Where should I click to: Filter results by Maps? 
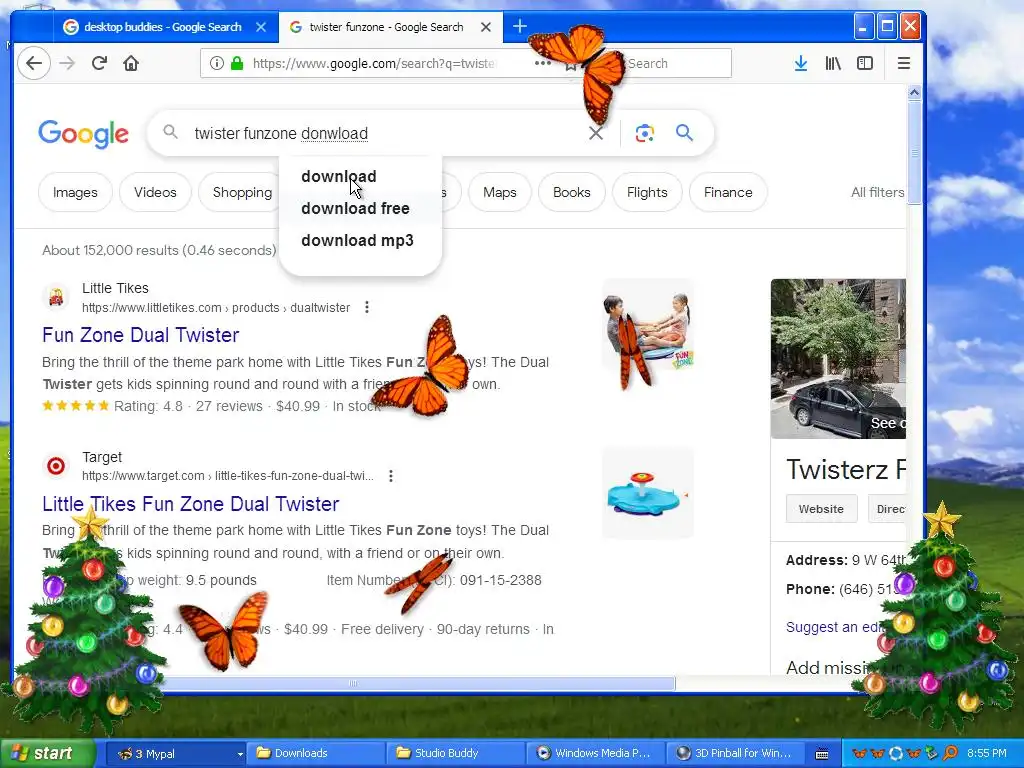pyautogui.click(x=500, y=192)
